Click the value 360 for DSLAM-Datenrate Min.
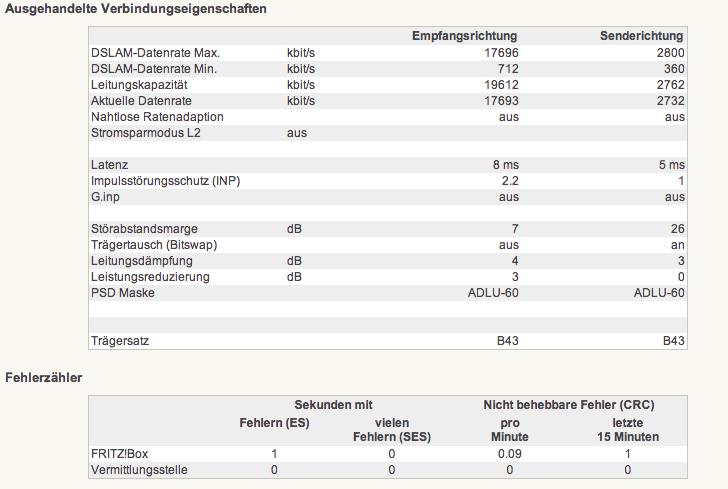728x489 pixels. tap(674, 69)
